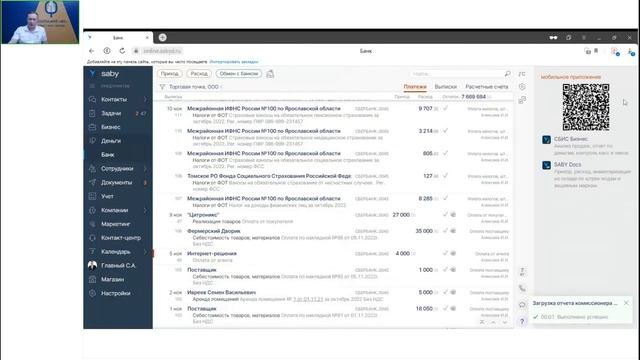Reload the page with the refresh icon
Screen dimensions: 640x360
click(x=122, y=51)
